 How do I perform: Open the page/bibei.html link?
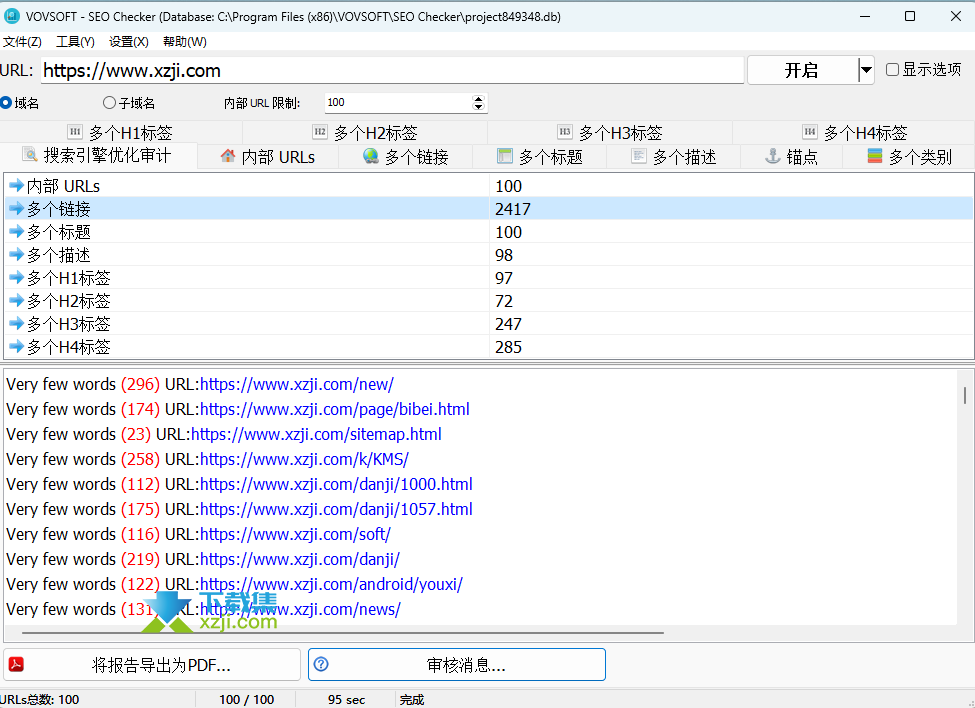point(335,409)
